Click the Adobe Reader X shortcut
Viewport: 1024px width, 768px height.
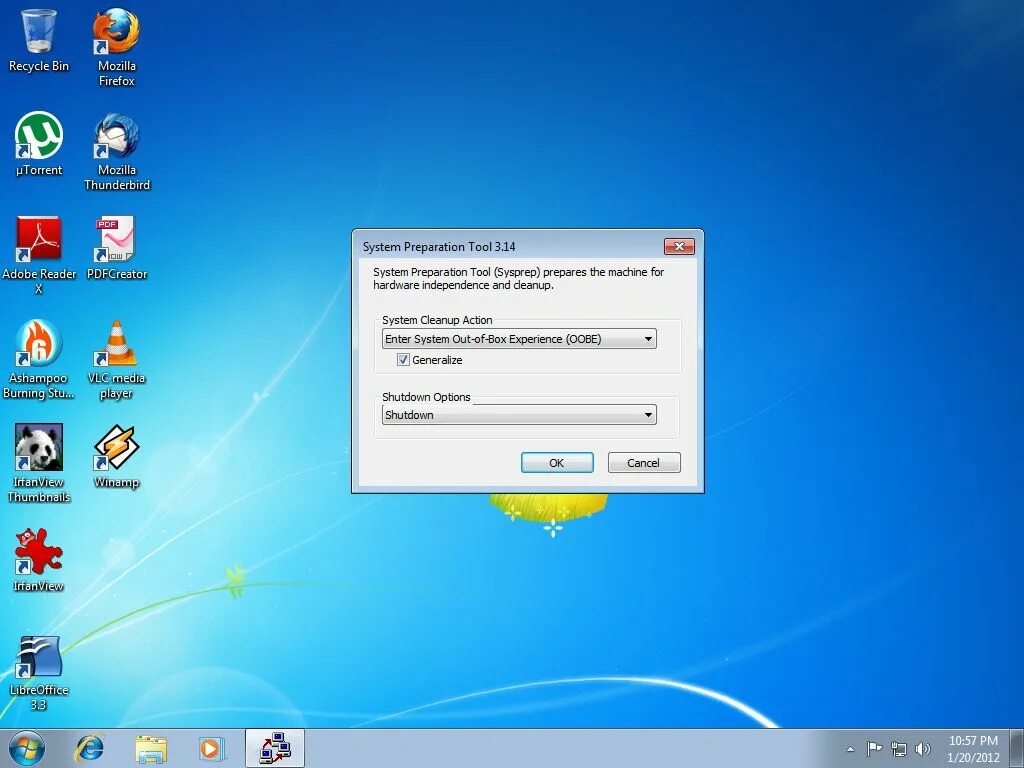(39, 255)
